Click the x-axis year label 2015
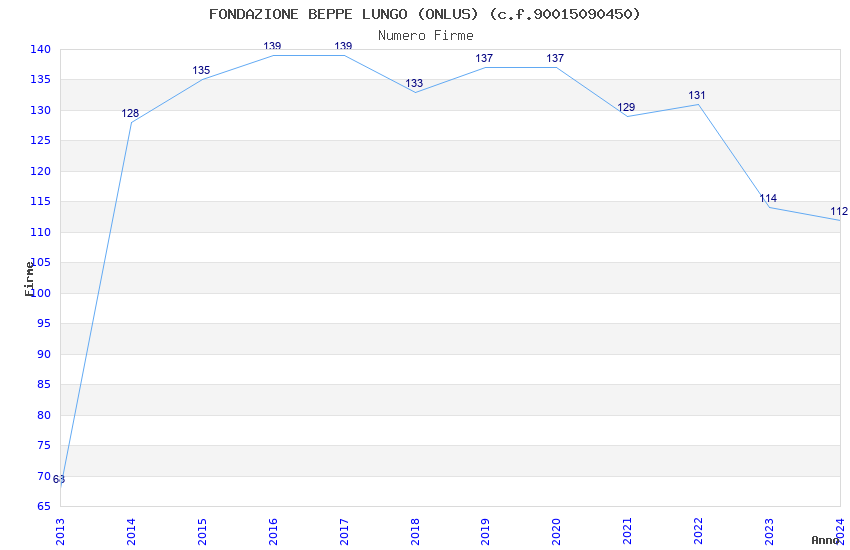The image size is (850, 550). [202, 531]
